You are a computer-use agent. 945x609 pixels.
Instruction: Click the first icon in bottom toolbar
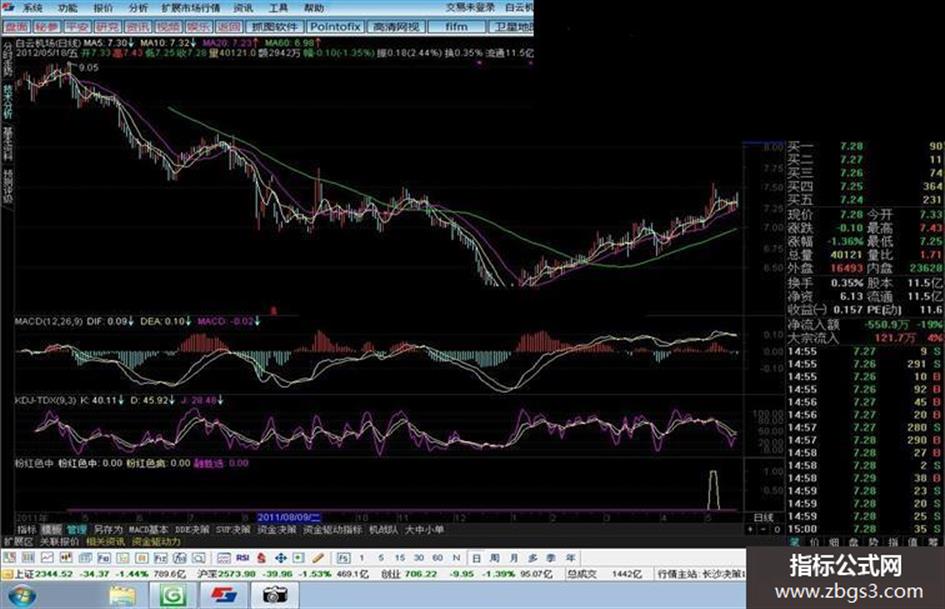[x=10, y=558]
